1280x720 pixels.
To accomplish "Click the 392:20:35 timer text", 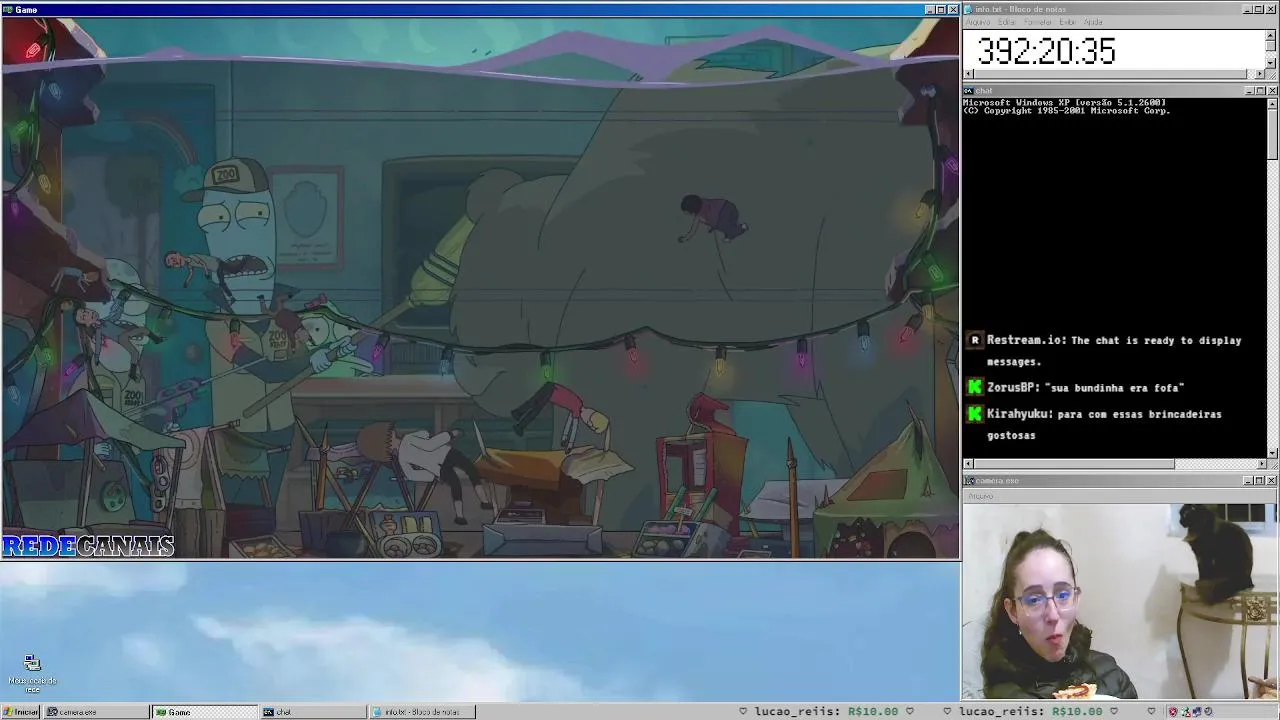I will point(1046,51).
